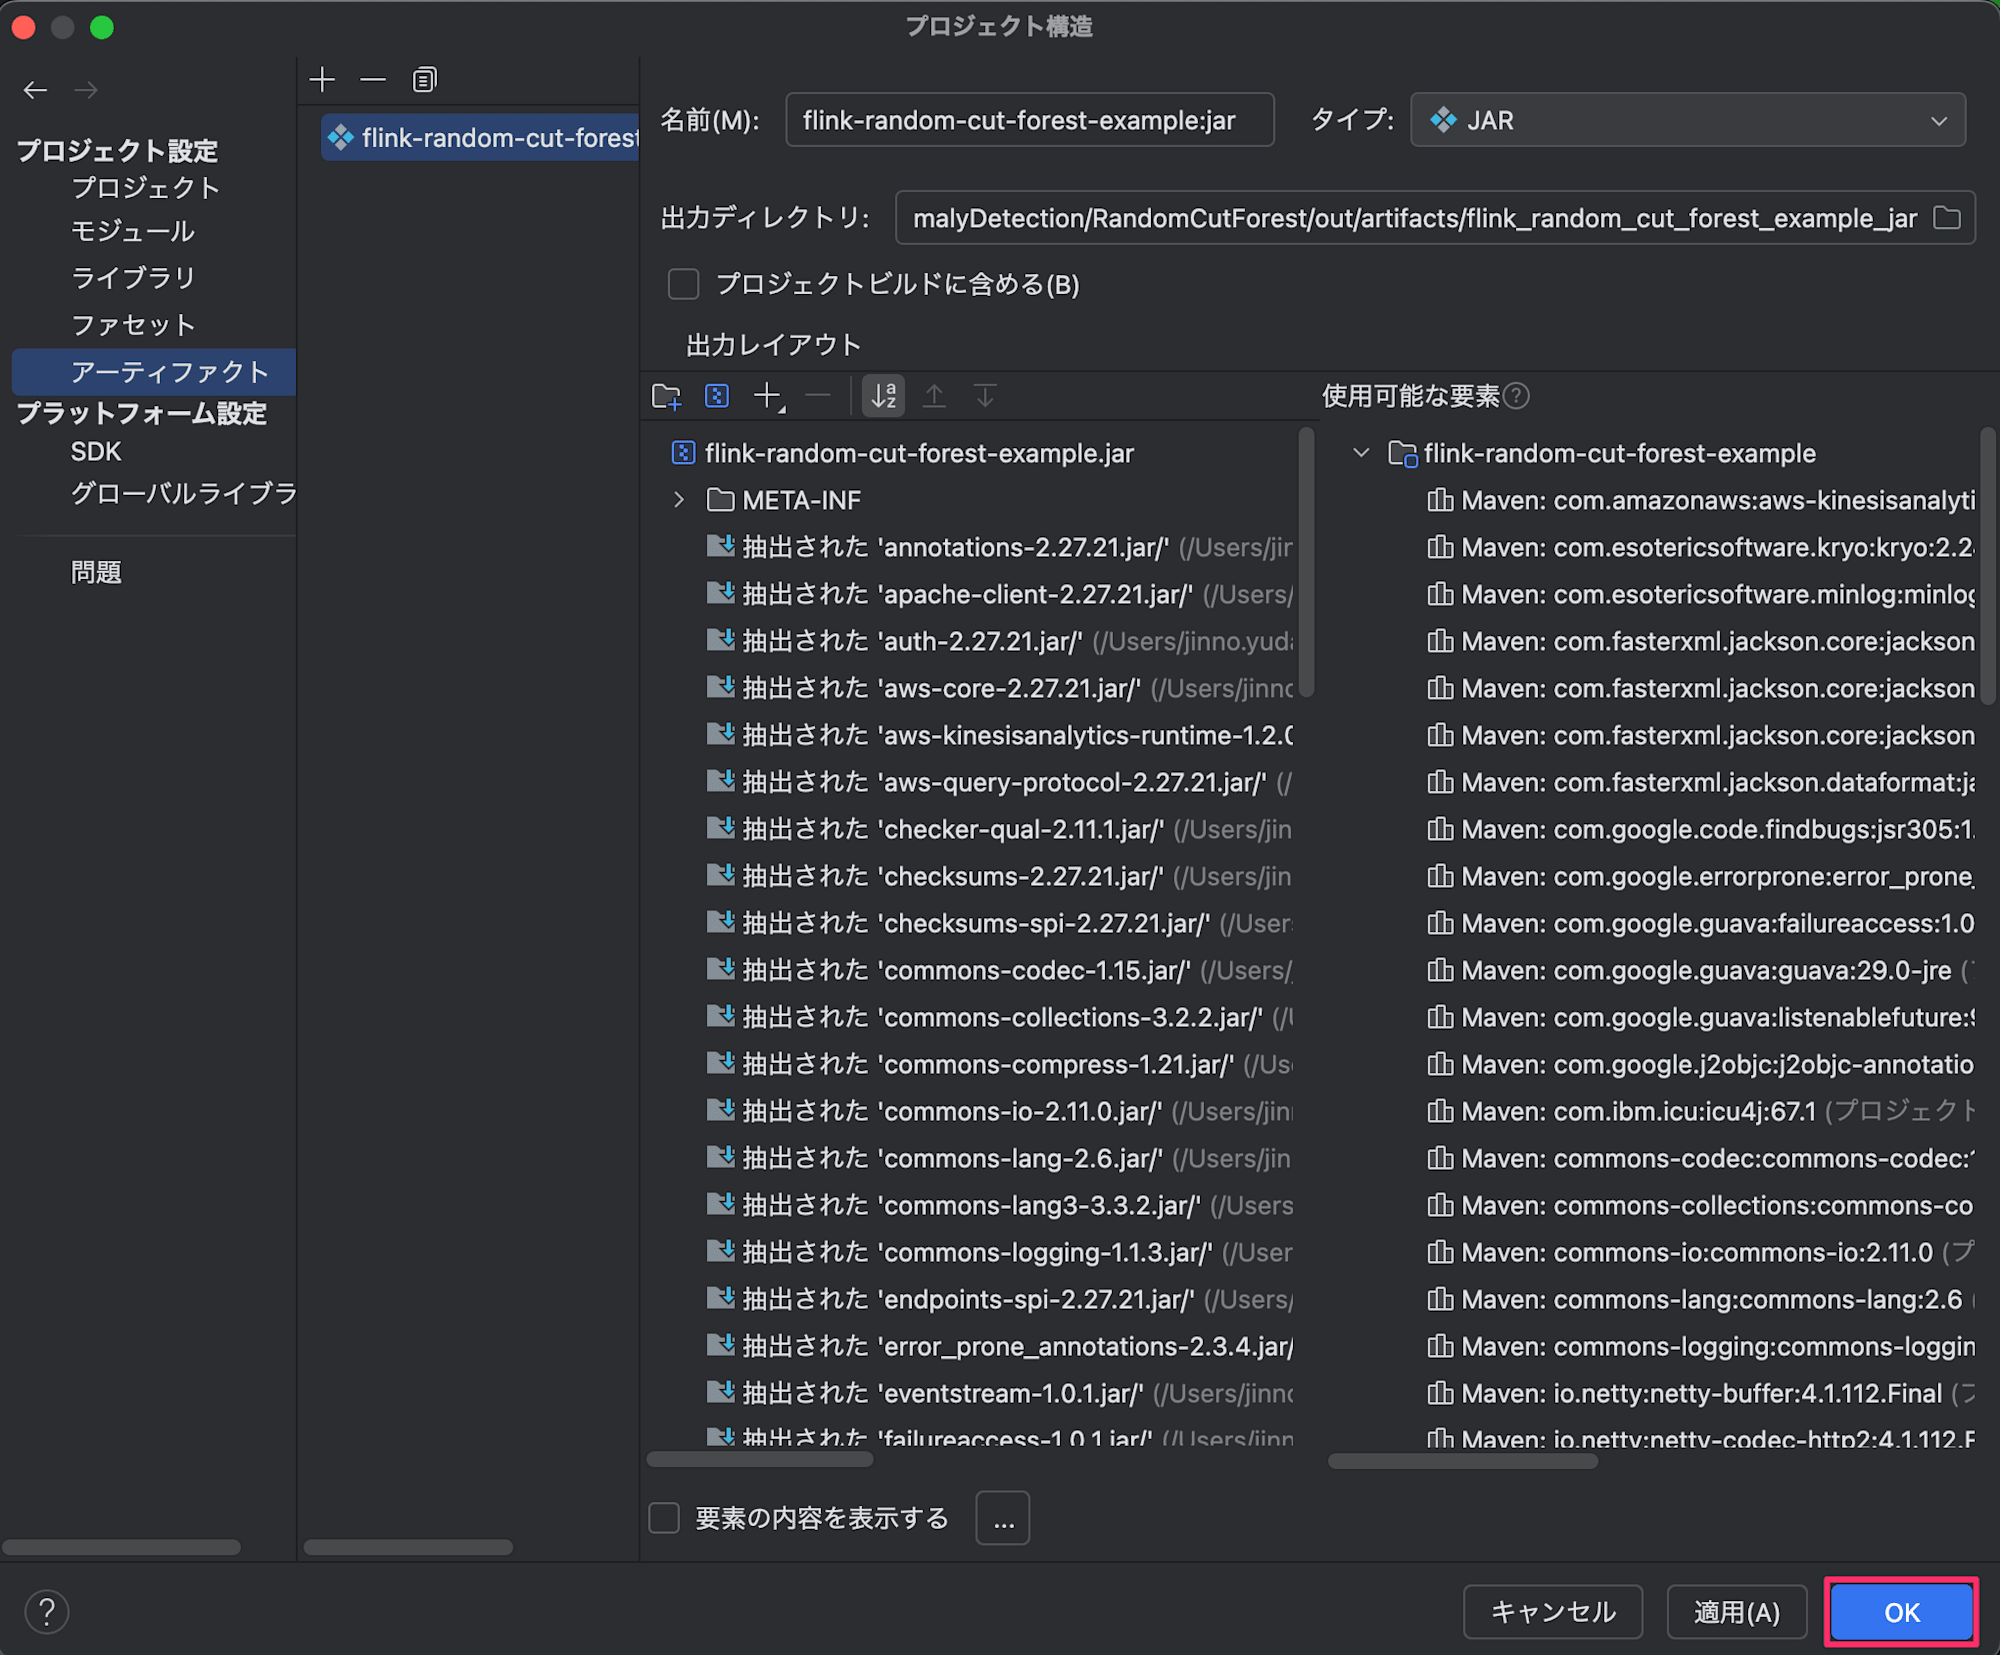Open SDK platform settings

tap(95, 452)
